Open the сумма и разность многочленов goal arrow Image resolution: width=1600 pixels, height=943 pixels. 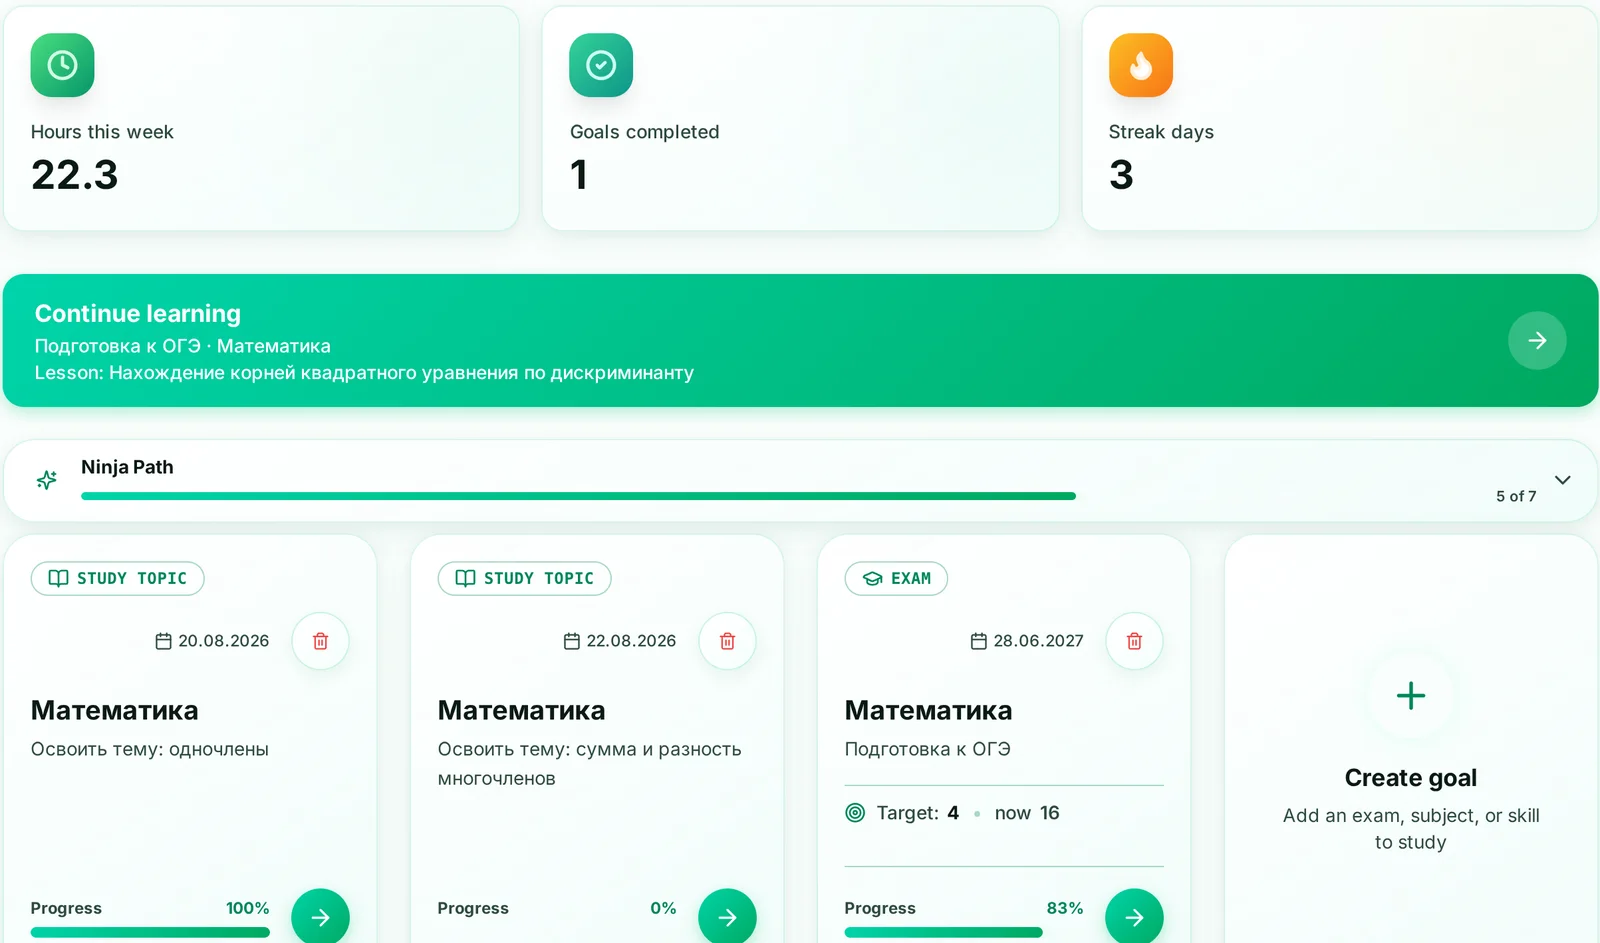[727, 917]
